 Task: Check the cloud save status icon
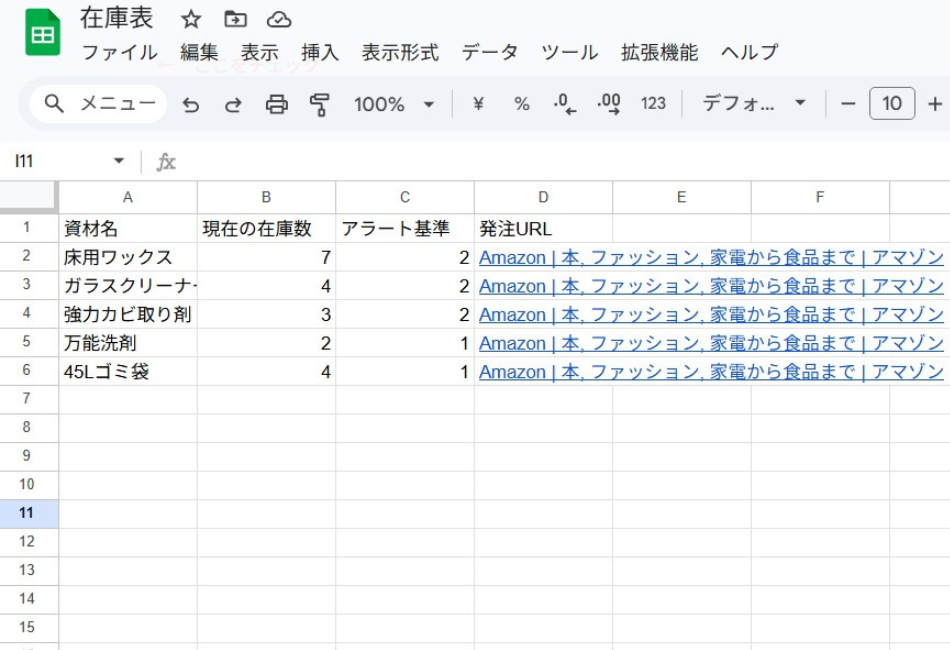[279, 18]
